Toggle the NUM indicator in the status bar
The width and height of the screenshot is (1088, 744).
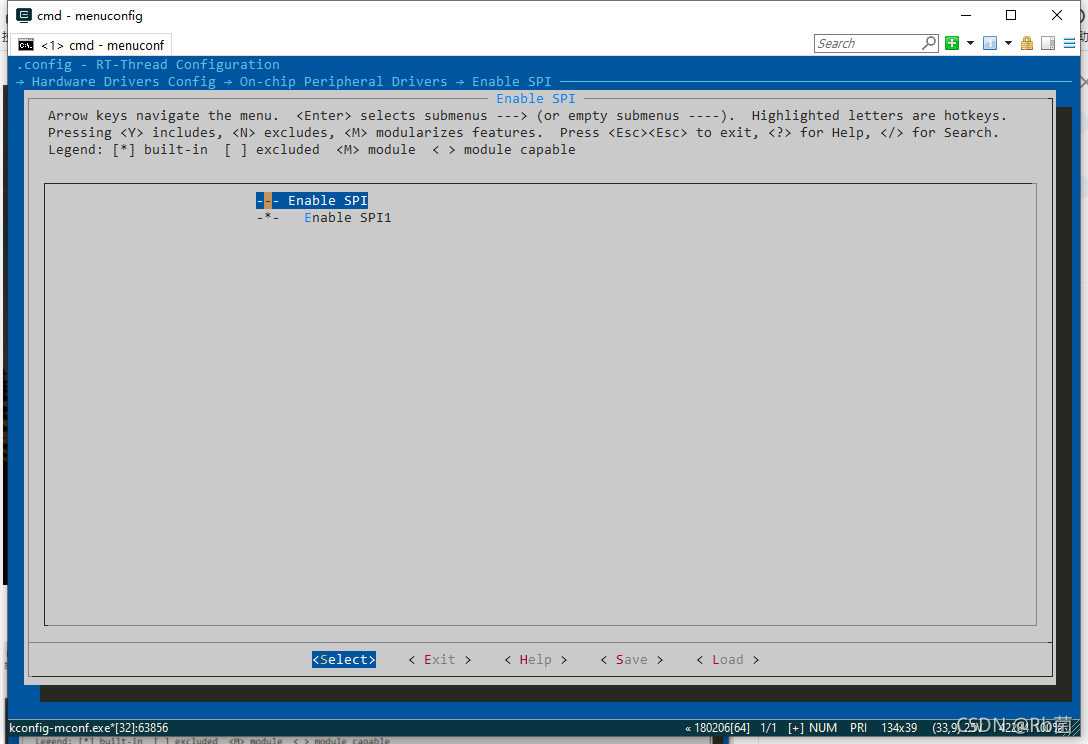pyautogui.click(x=822, y=727)
